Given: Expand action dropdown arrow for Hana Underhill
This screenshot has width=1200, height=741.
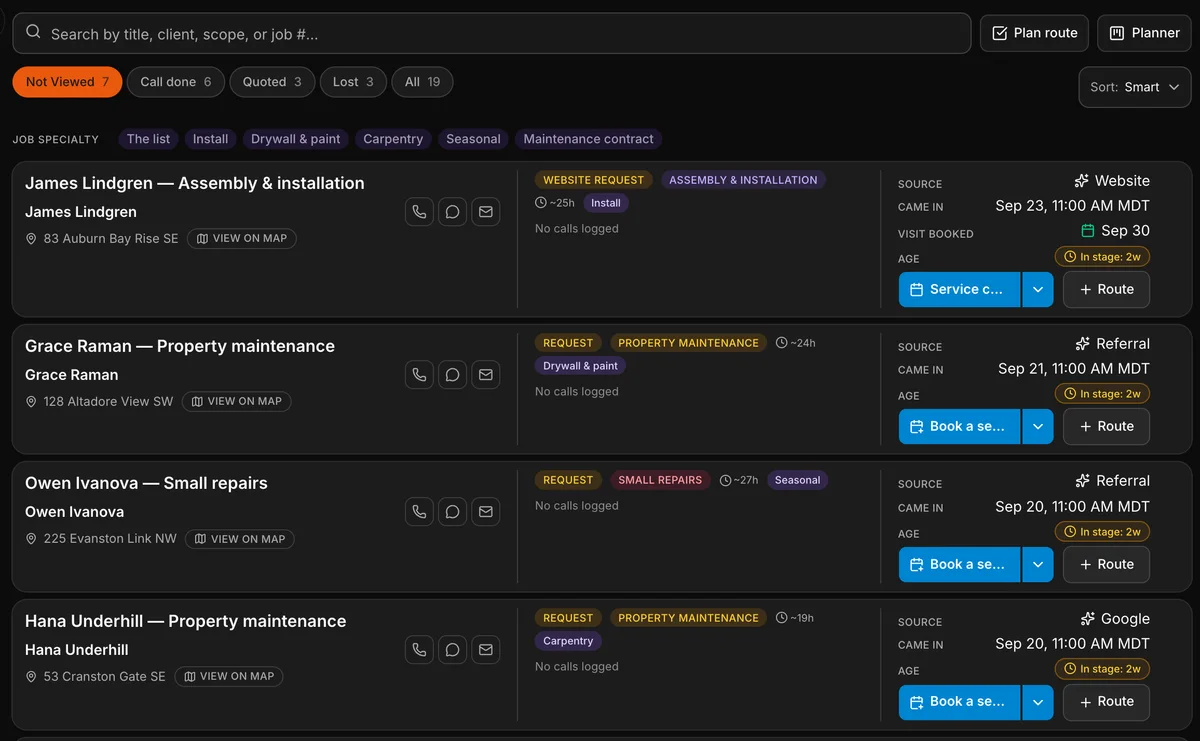Looking at the screenshot, I should coord(1037,701).
